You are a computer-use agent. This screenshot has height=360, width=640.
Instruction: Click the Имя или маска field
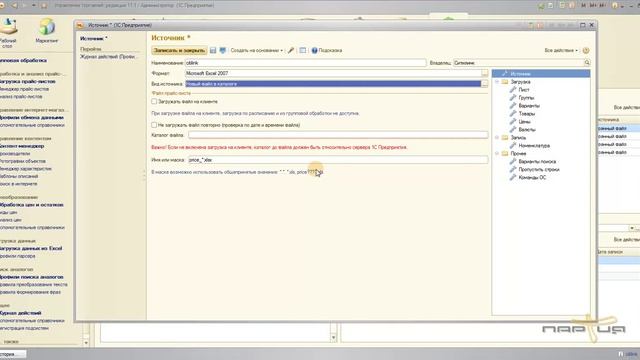tap(338, 160)
